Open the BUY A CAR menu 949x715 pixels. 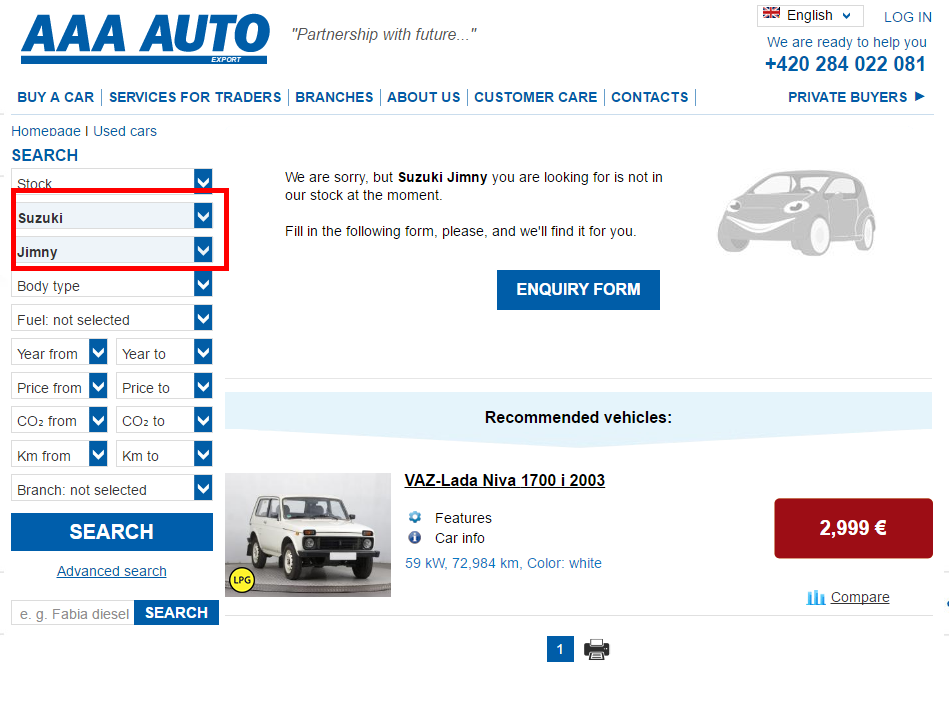56,97
